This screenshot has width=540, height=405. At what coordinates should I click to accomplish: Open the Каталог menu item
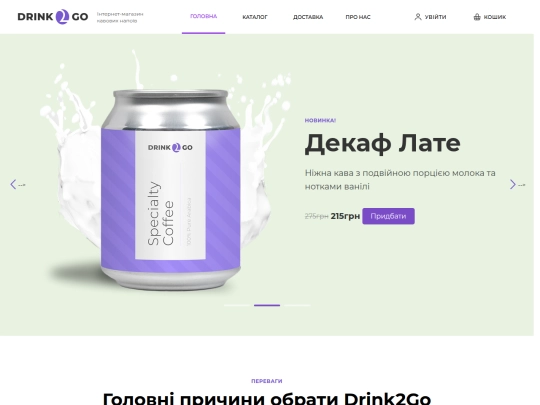tap(255, 17)
